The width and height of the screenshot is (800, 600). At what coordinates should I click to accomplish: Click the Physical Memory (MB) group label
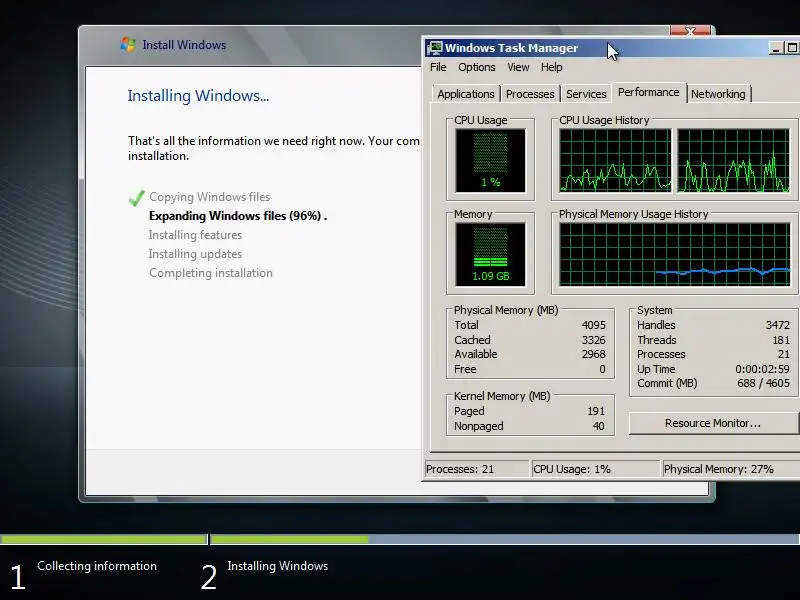pyautogui.click(x=506, y=310)
